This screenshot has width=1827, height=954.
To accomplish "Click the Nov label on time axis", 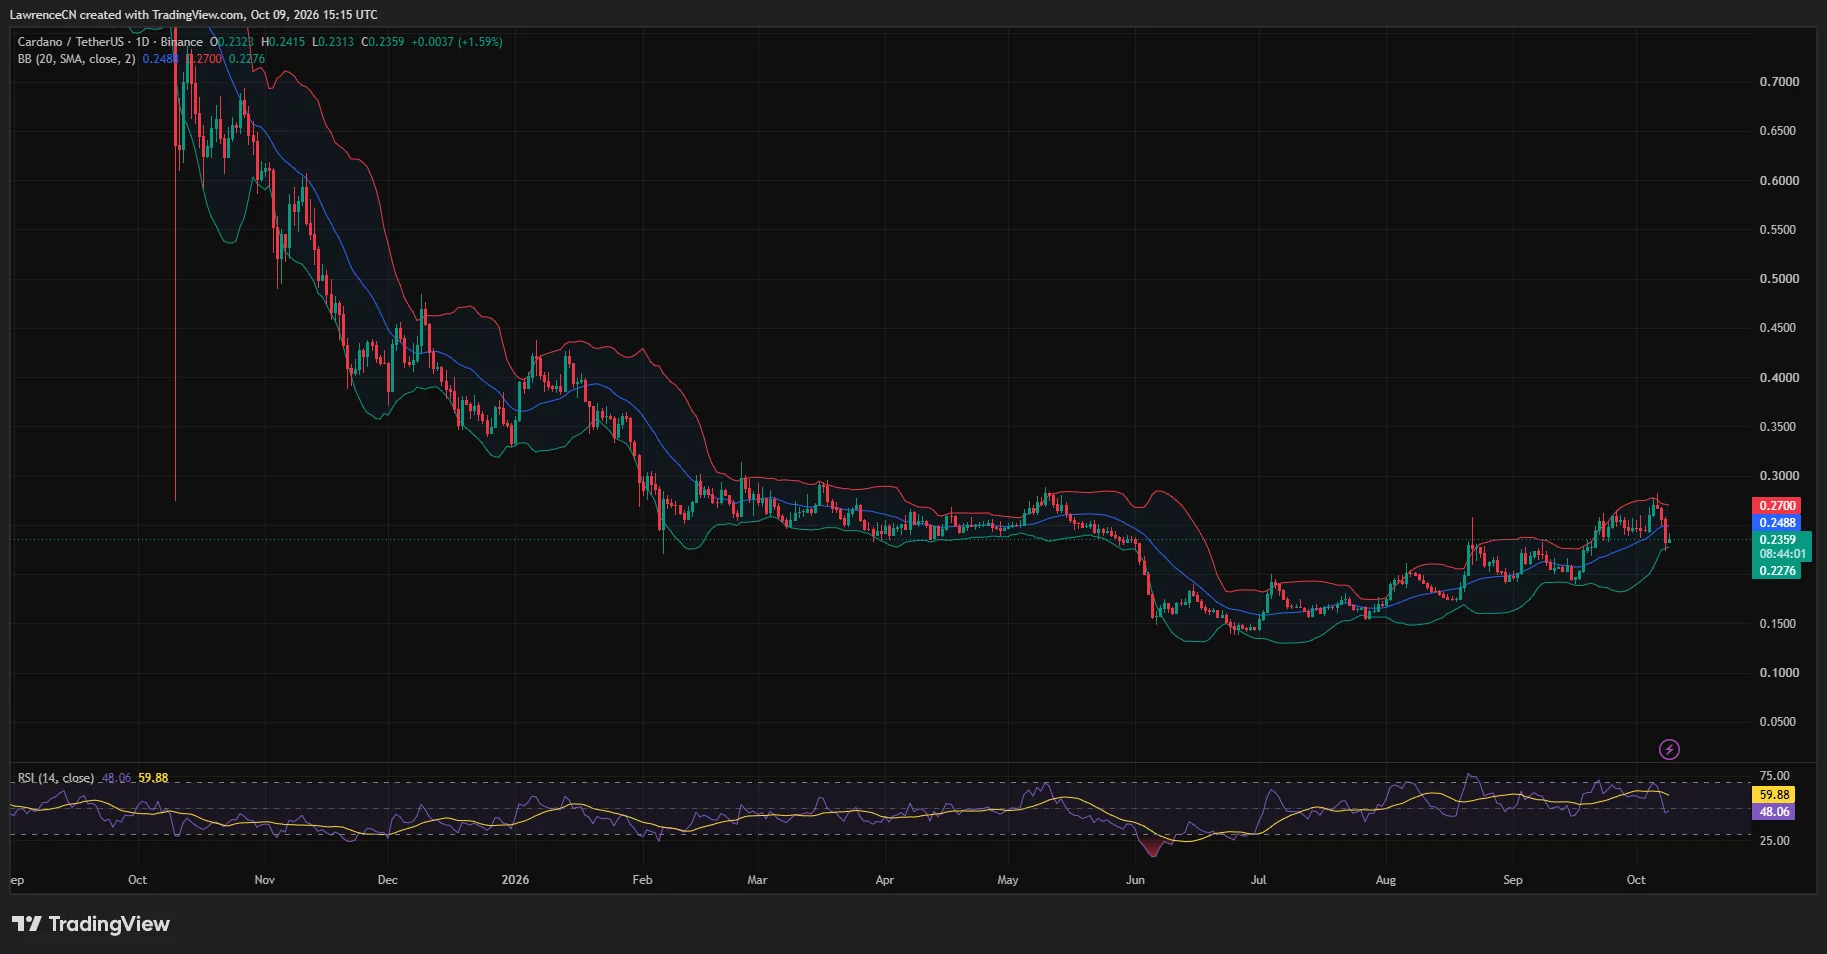I will coord(264,880).
